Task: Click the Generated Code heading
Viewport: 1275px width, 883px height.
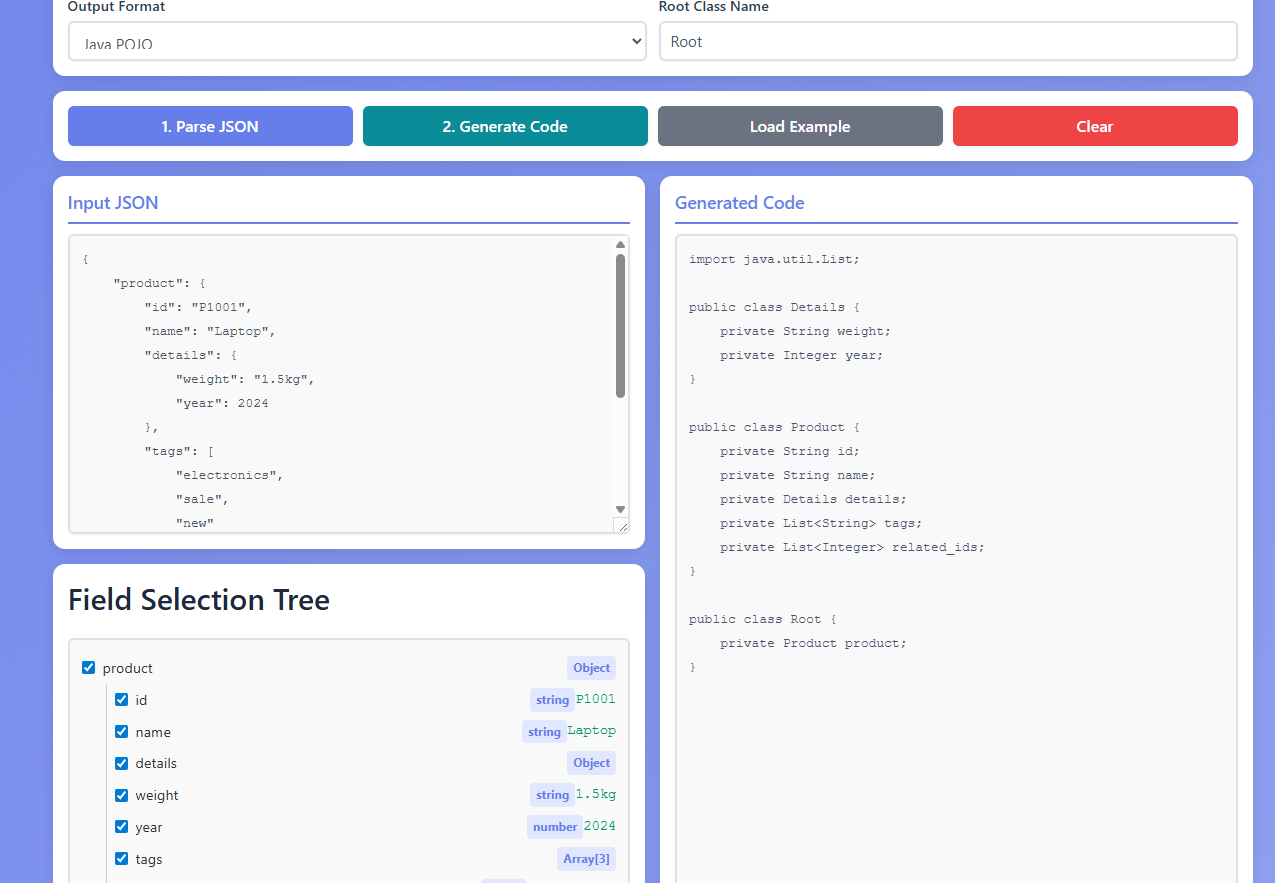Action: point(739,202)
